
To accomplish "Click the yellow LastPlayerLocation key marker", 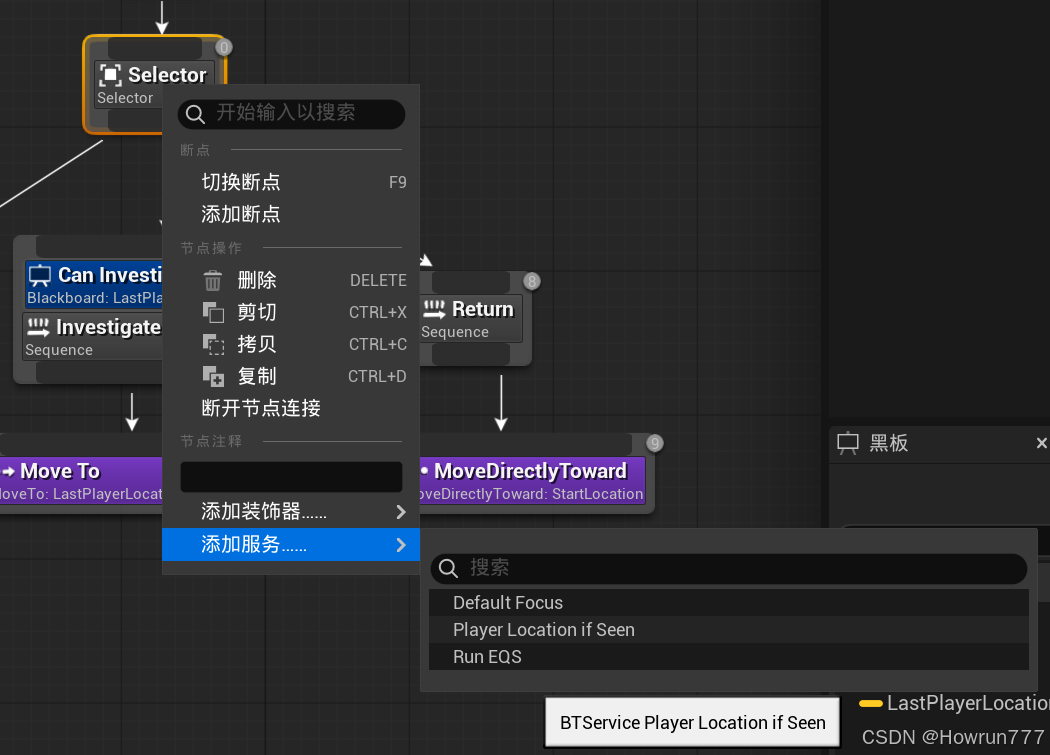I will (870, 703).
